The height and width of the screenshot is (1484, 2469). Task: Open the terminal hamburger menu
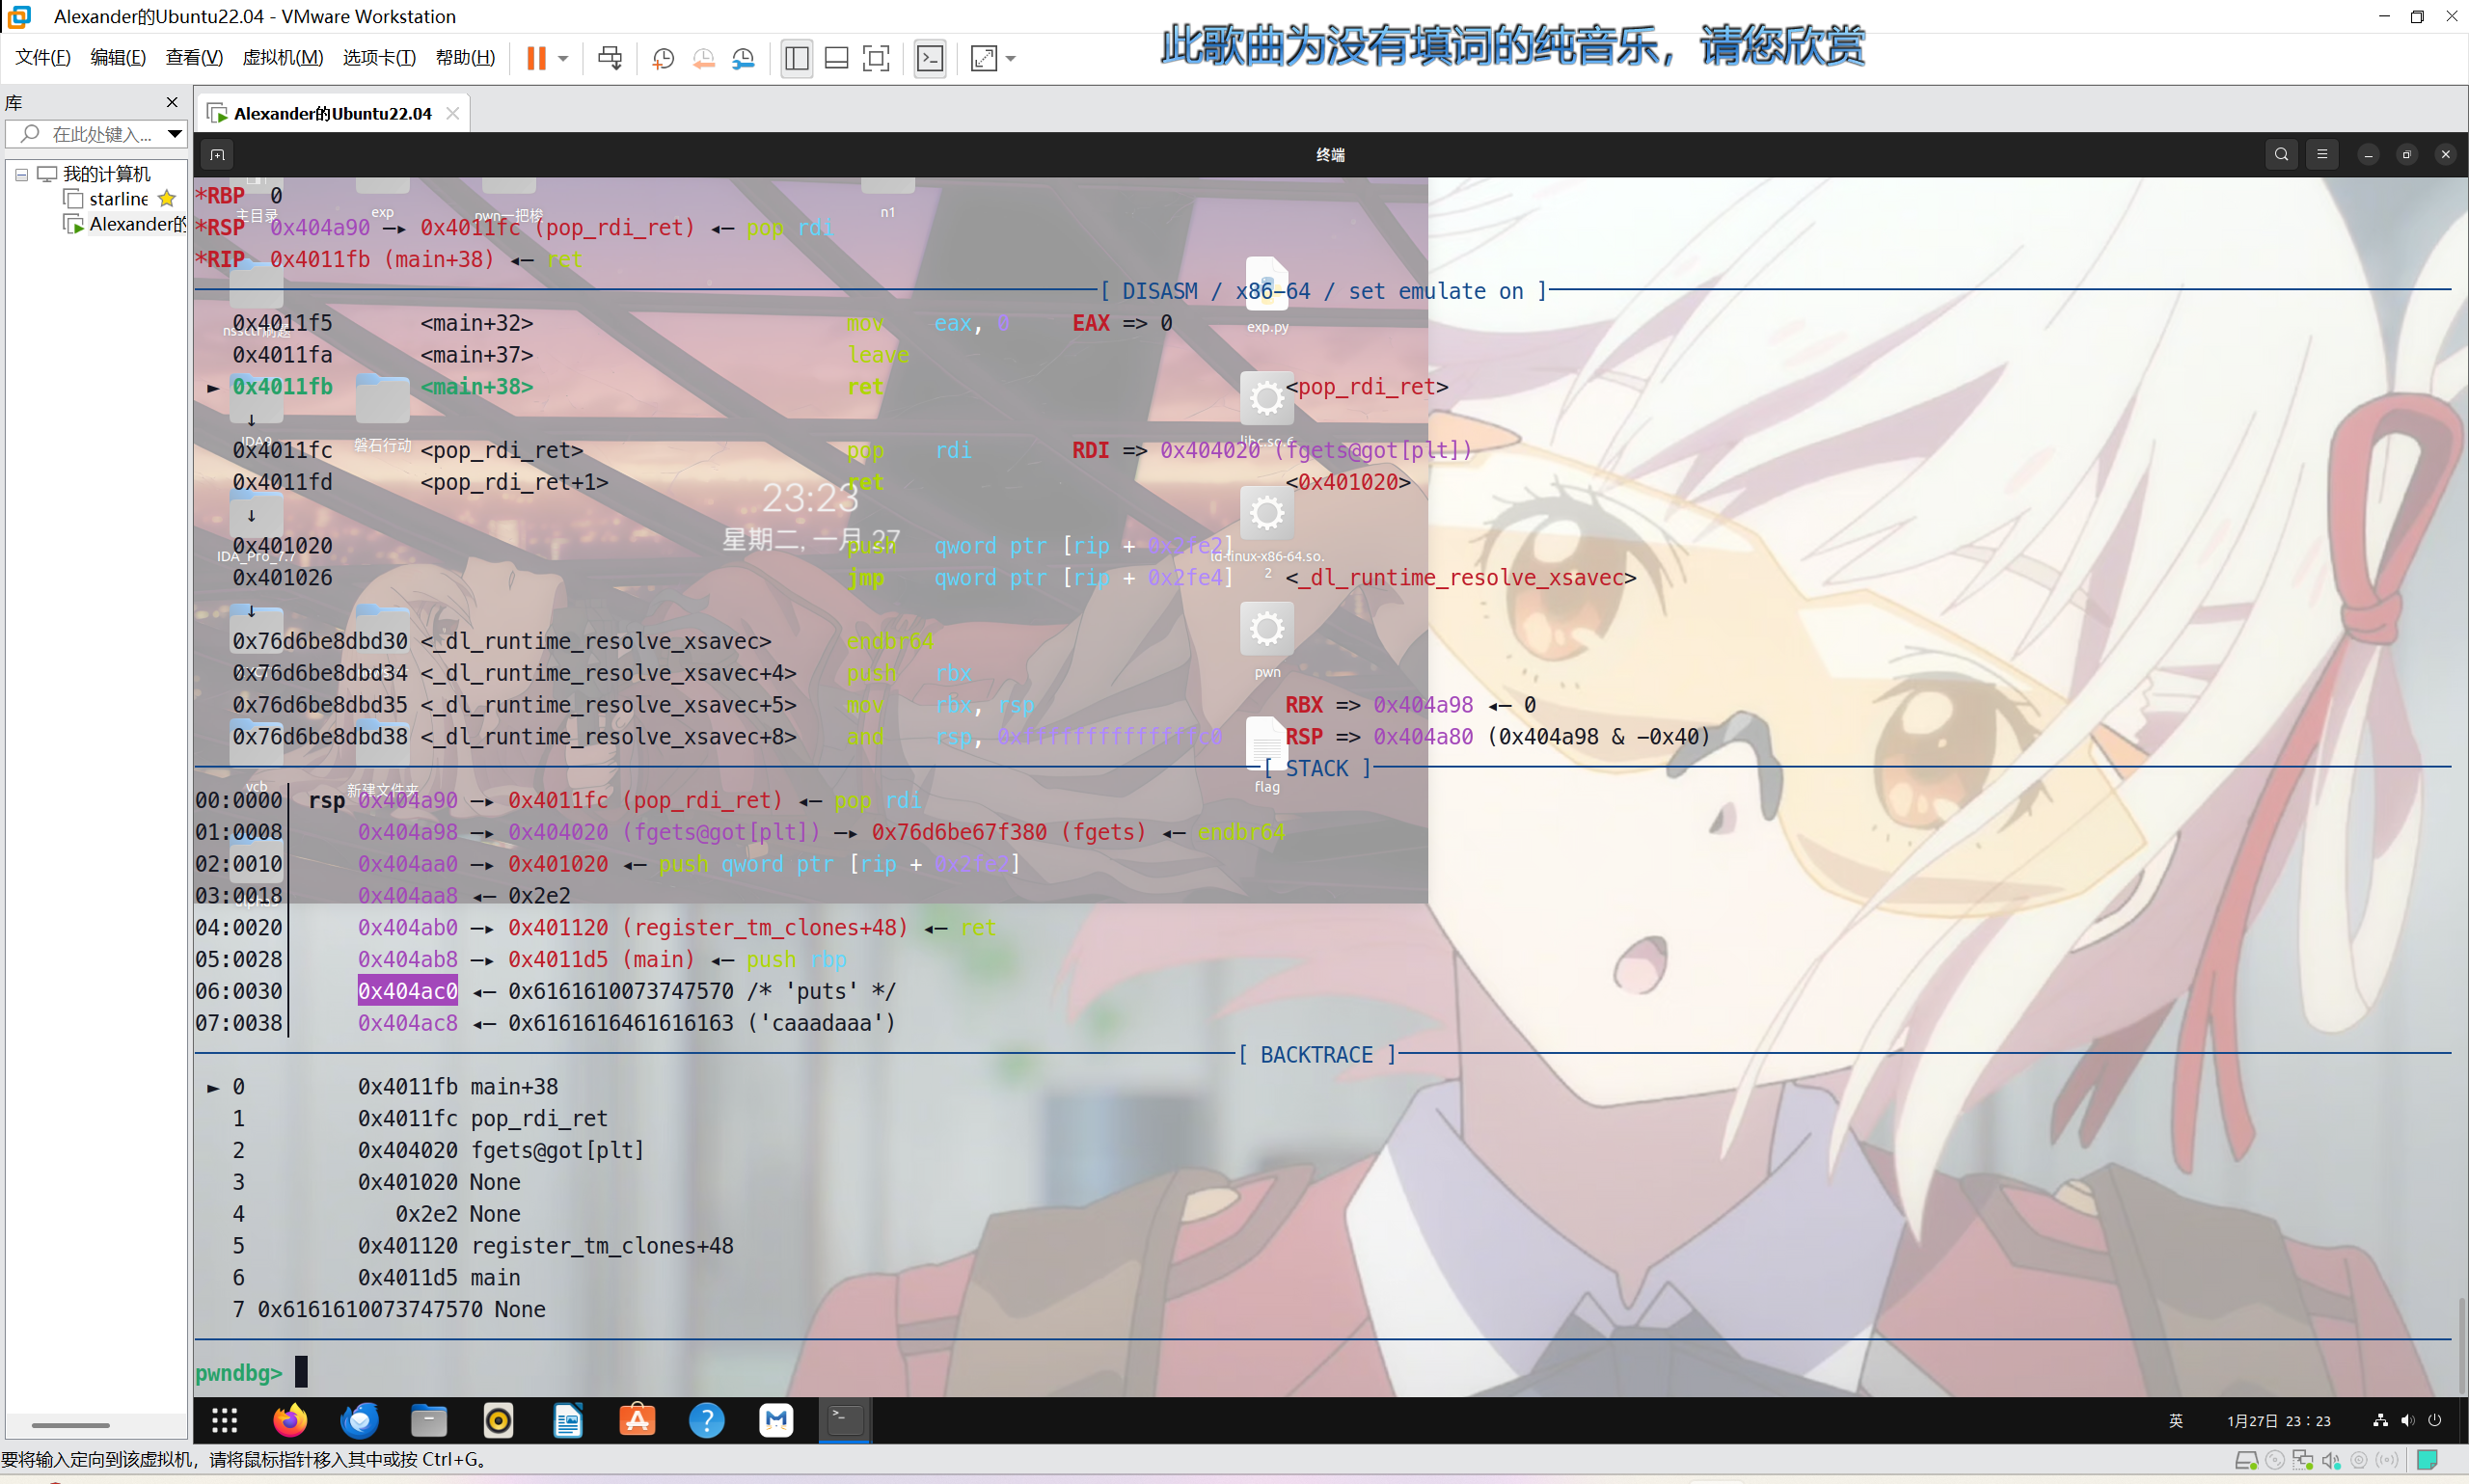tap(2322, 154)
